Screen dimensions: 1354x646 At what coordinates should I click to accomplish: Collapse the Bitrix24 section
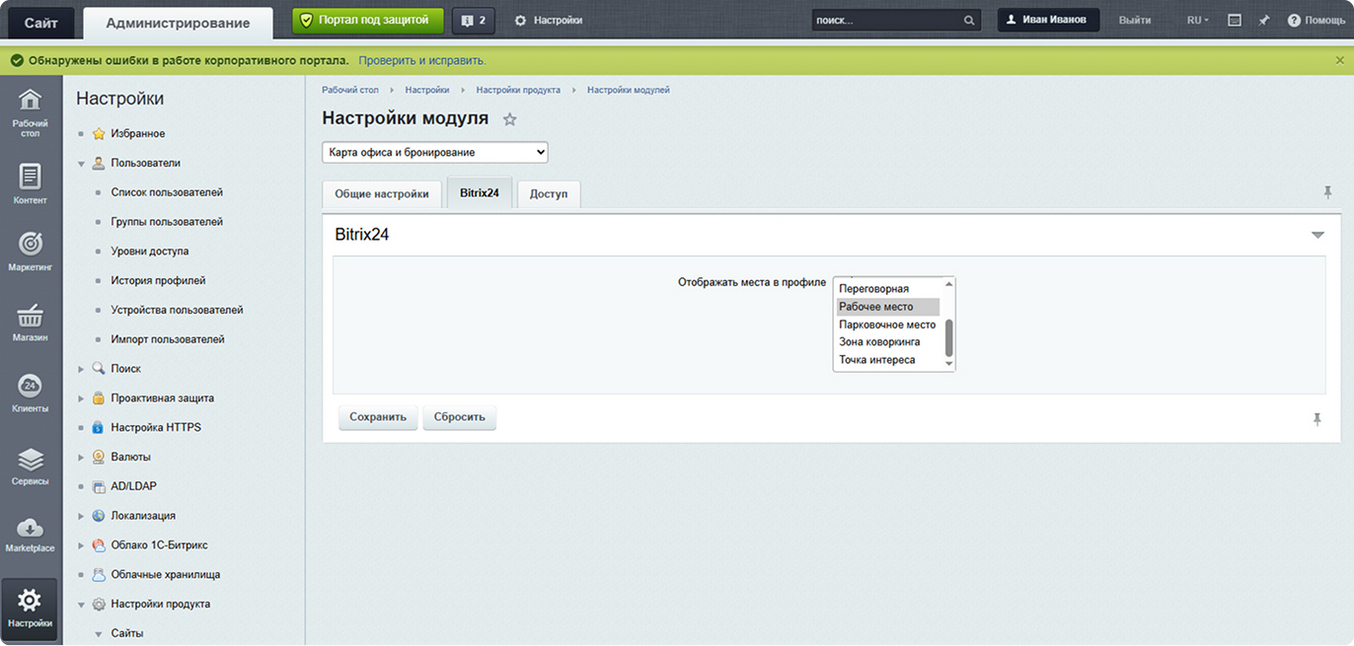pos(1318,235)
